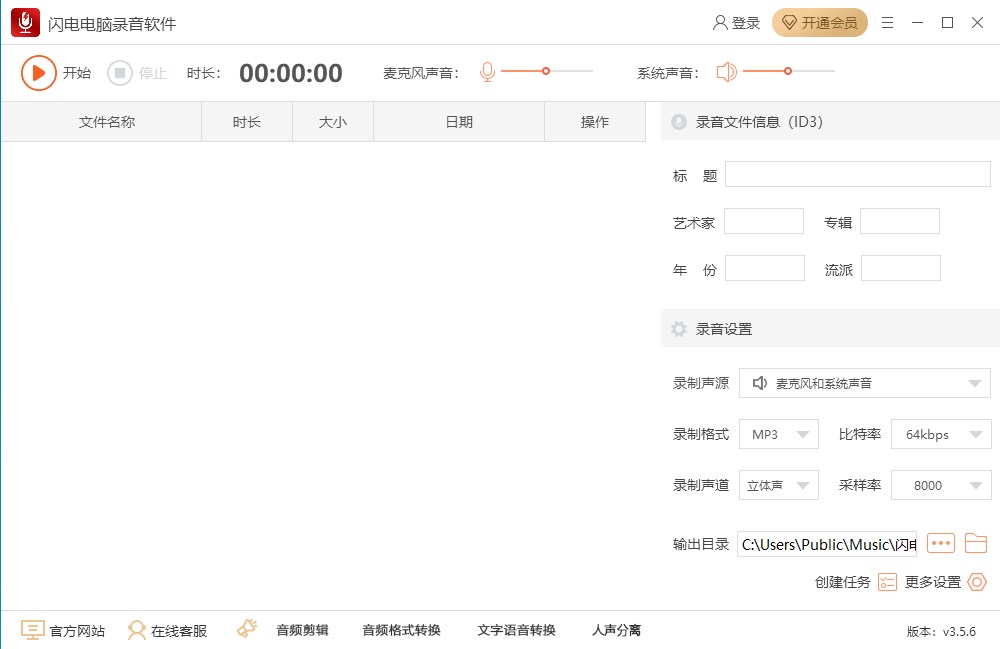Image resolution: width=1000 pixels, height=649 pixels.
Task: Open the 在线客服 link
Action: (x=179, y=631)
